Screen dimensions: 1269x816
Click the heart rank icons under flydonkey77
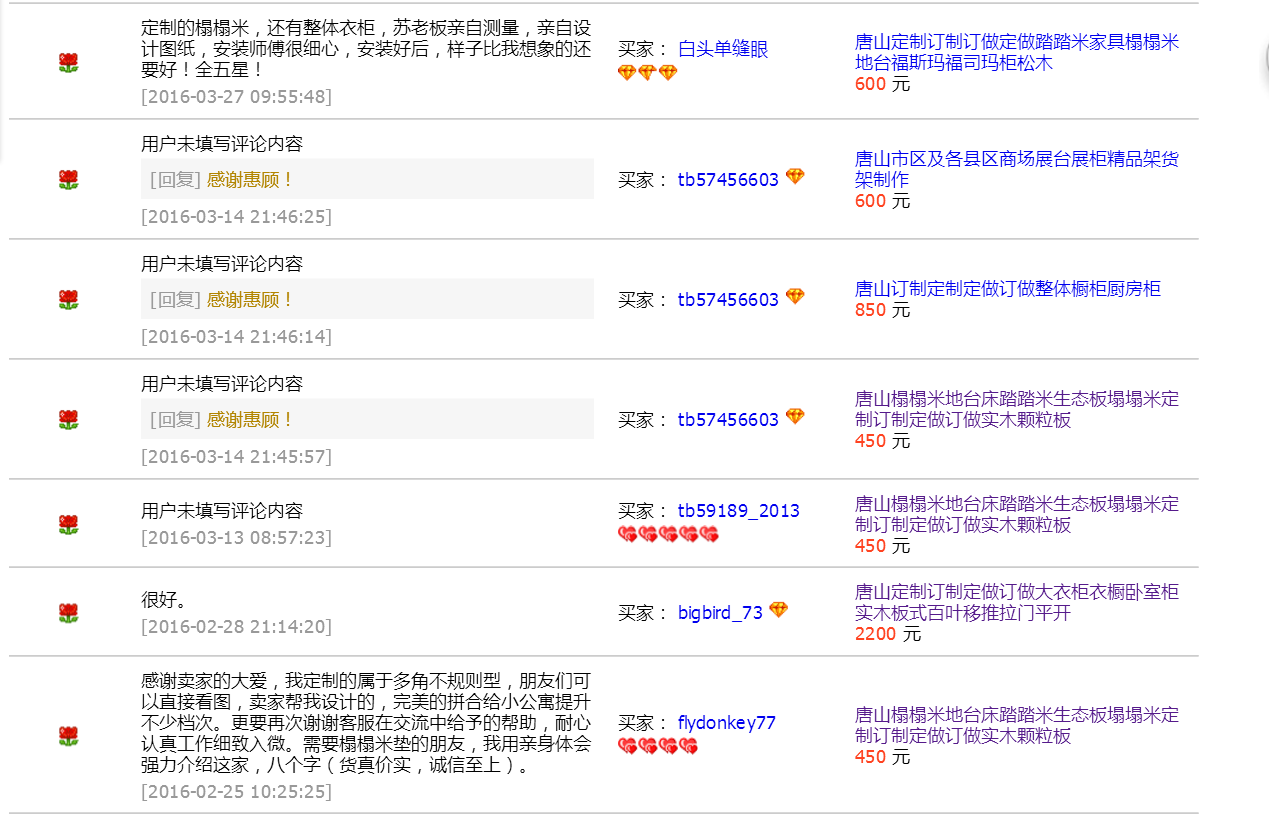[x=658, y=746]
